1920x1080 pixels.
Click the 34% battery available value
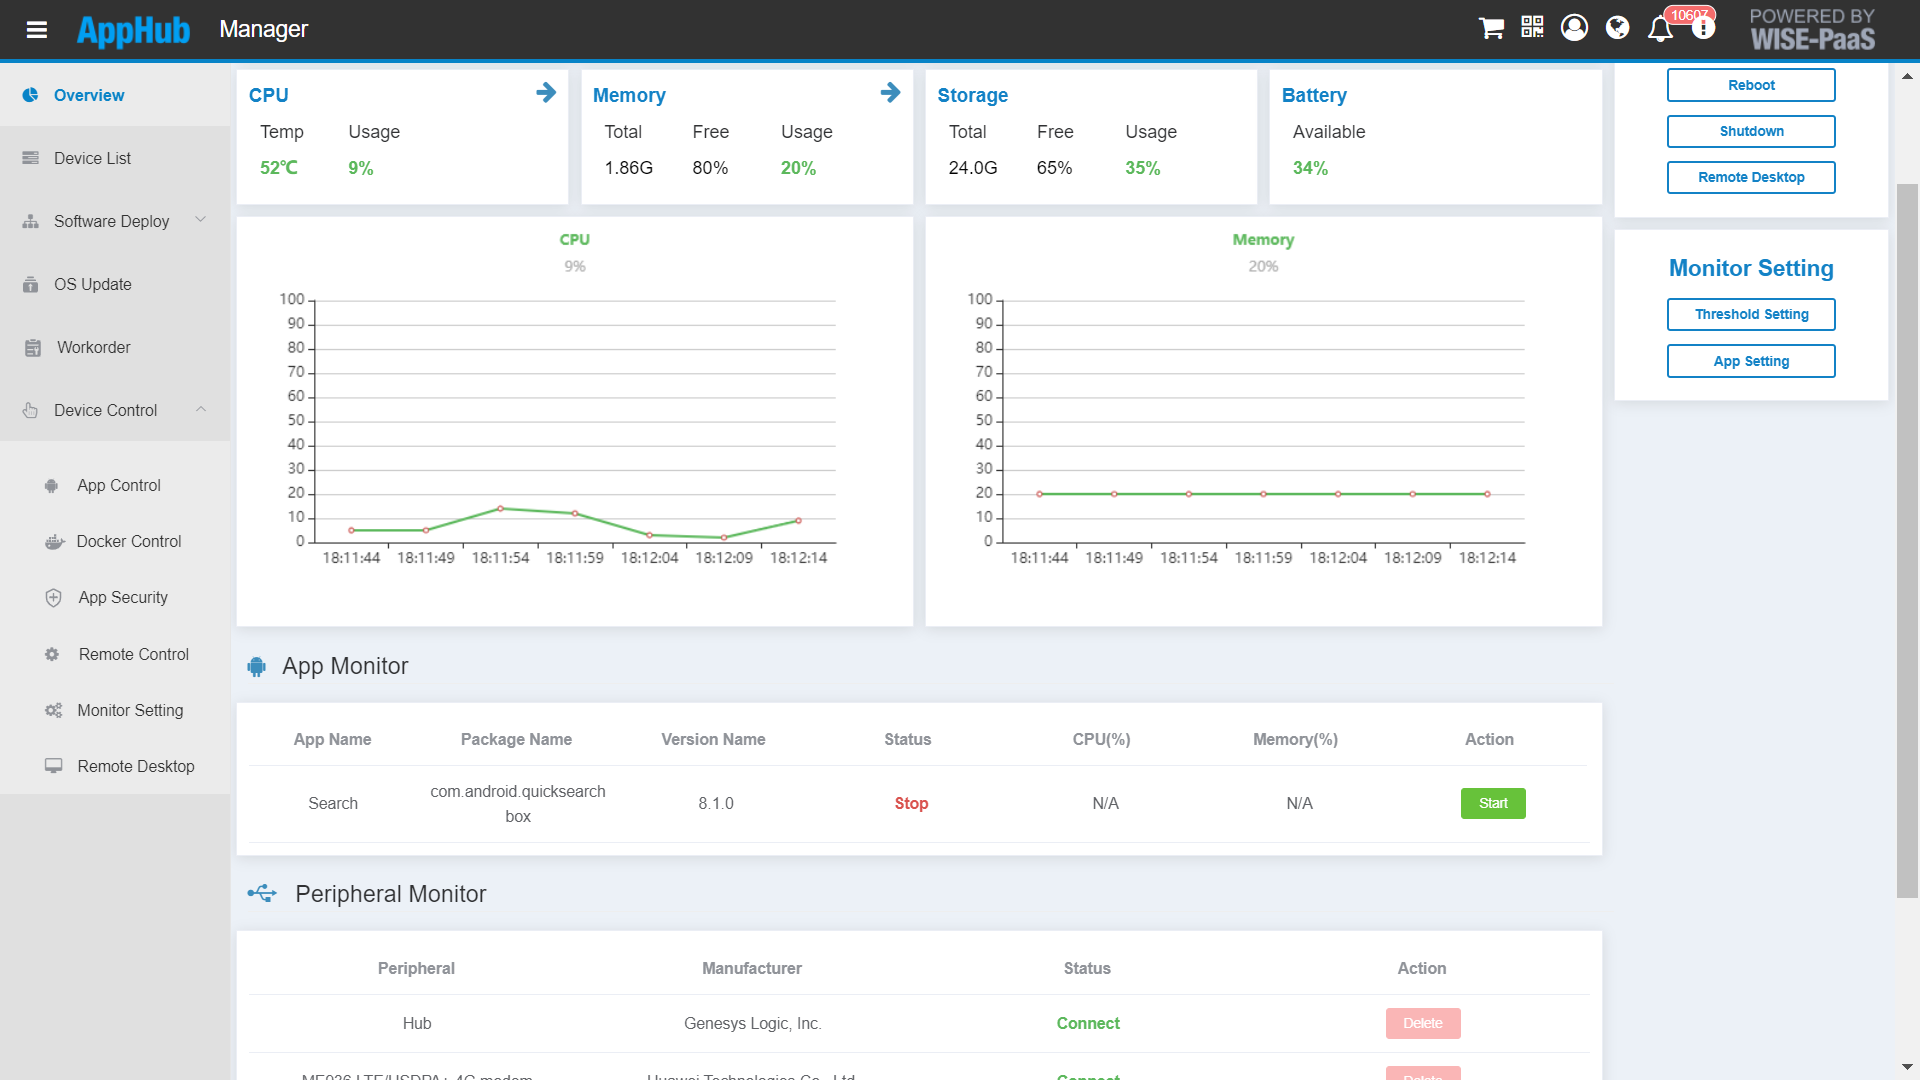point(1310,168)
